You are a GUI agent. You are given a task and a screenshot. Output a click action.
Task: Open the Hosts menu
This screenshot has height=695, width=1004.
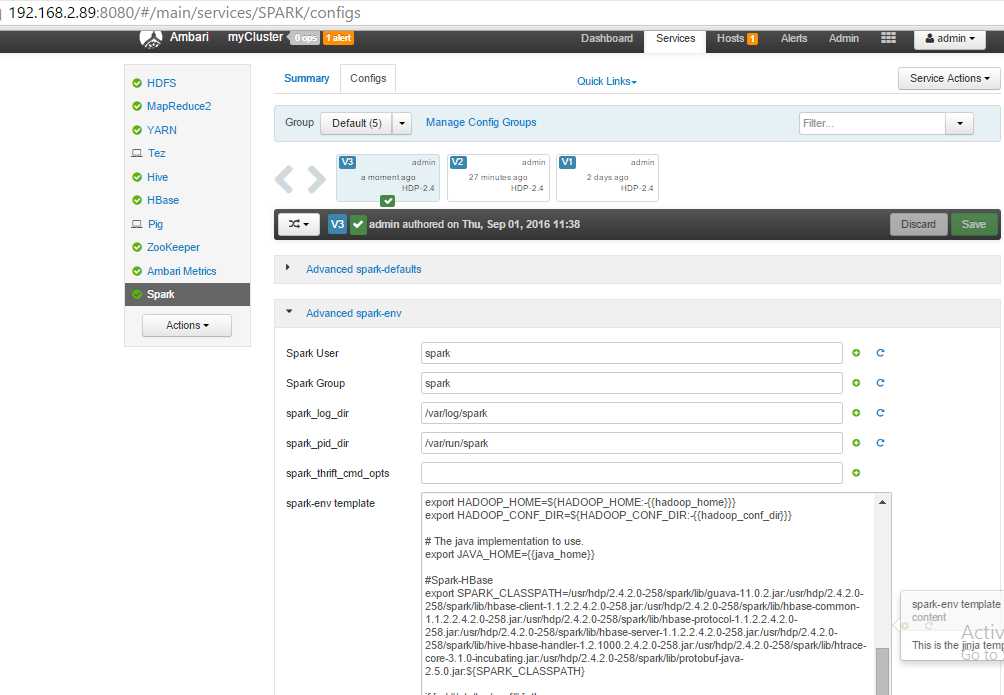coord(730,38)
